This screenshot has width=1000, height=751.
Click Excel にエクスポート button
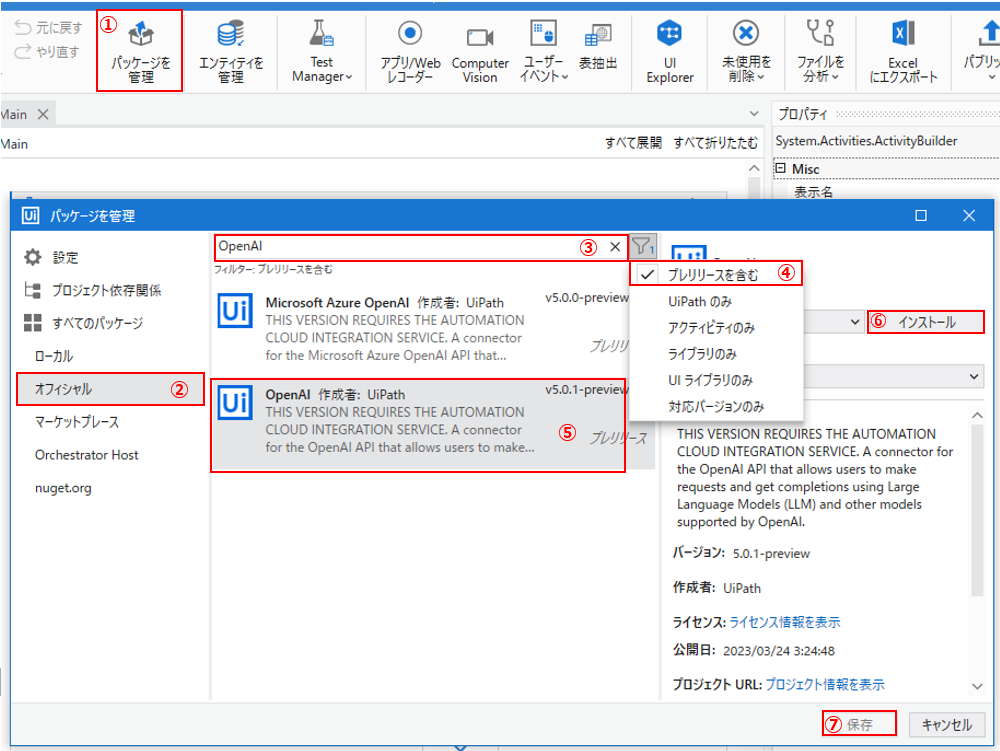(x=903, y=51)
